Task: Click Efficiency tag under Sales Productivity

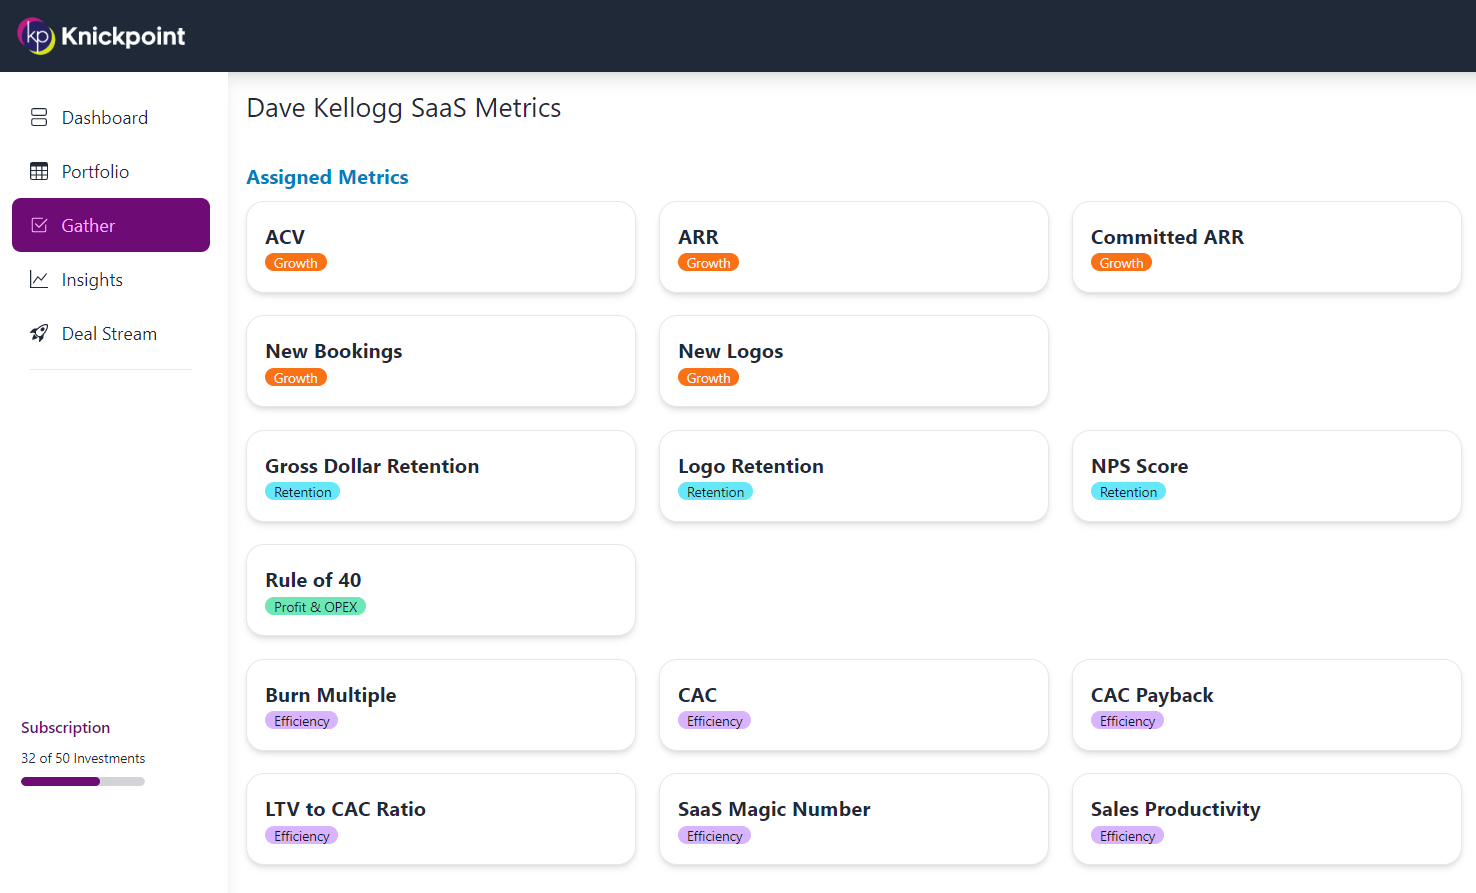Action: point(1127,836)
